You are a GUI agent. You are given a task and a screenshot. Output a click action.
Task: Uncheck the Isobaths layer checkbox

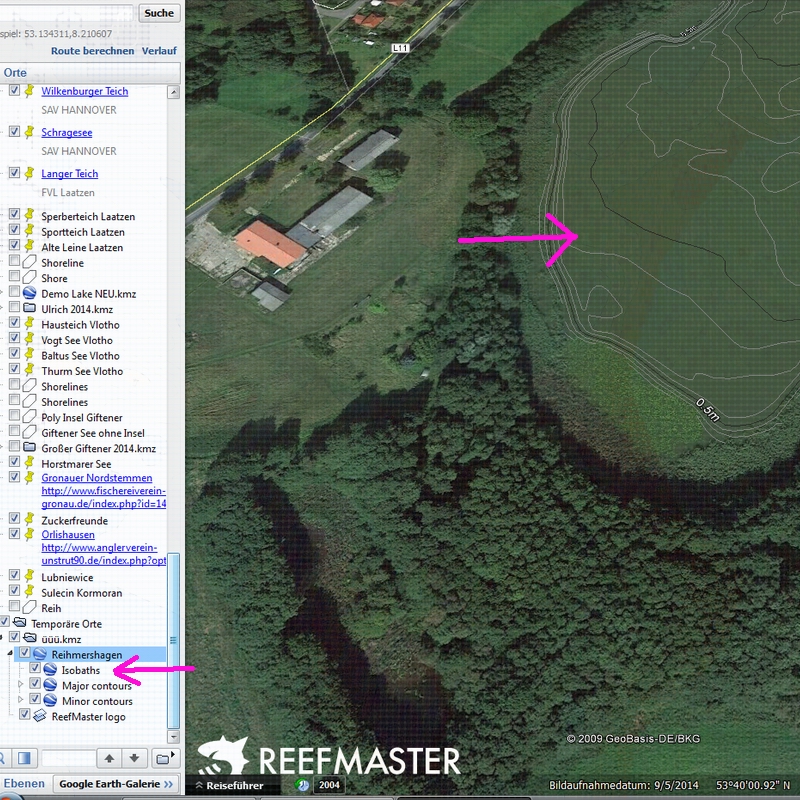point(35,670)
